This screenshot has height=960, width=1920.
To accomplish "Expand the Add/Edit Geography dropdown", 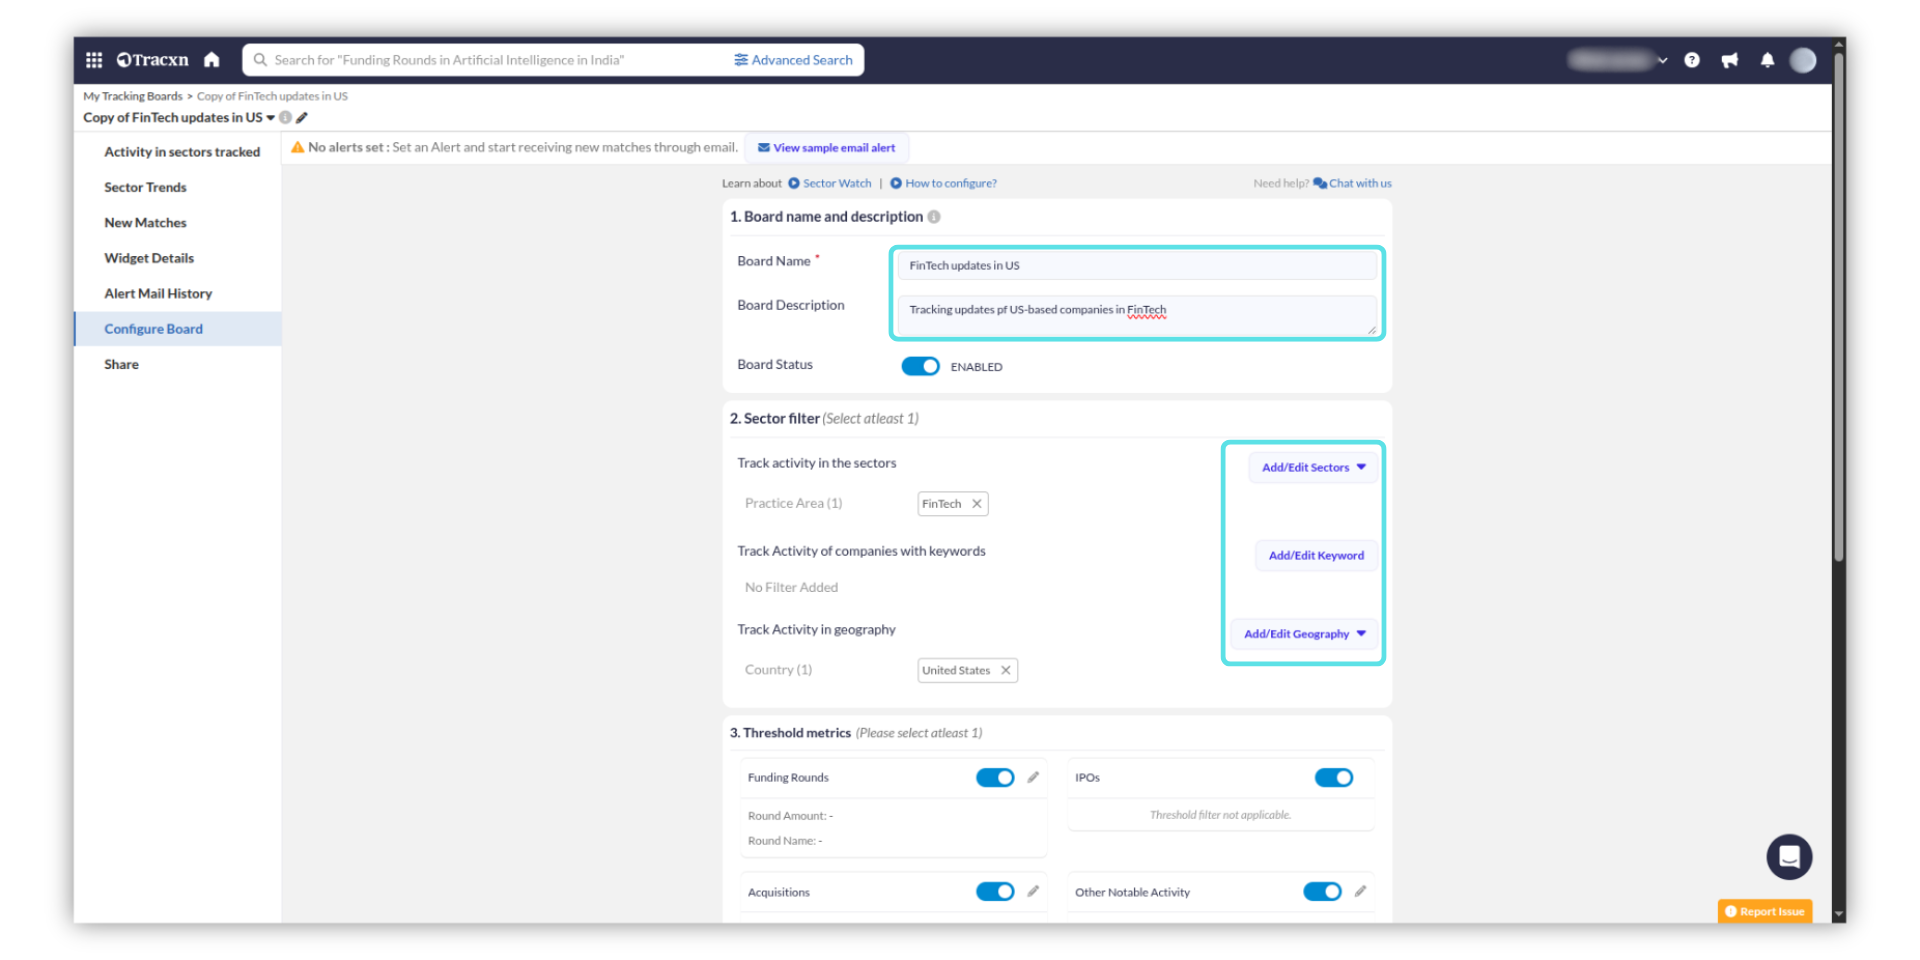I will [x=1304, y=634].
